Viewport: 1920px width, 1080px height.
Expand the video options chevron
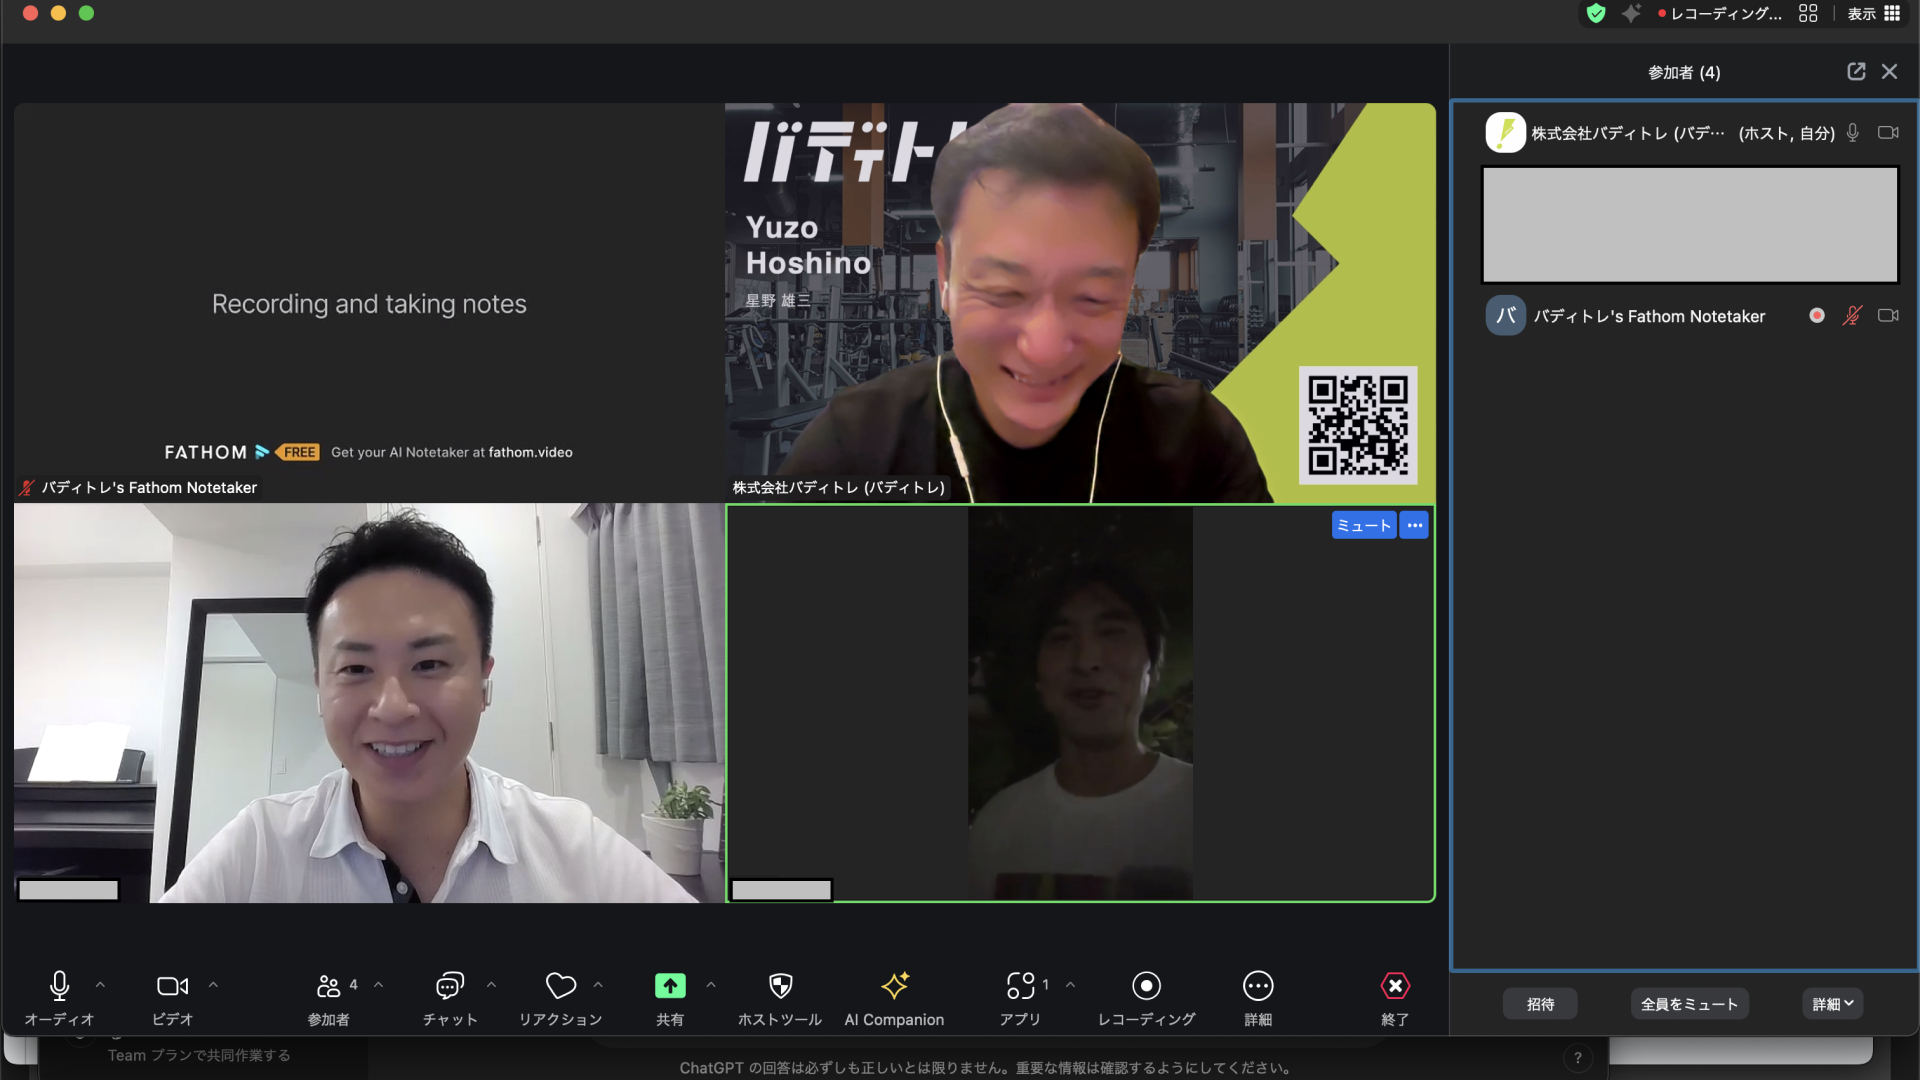tap(213, 985)
